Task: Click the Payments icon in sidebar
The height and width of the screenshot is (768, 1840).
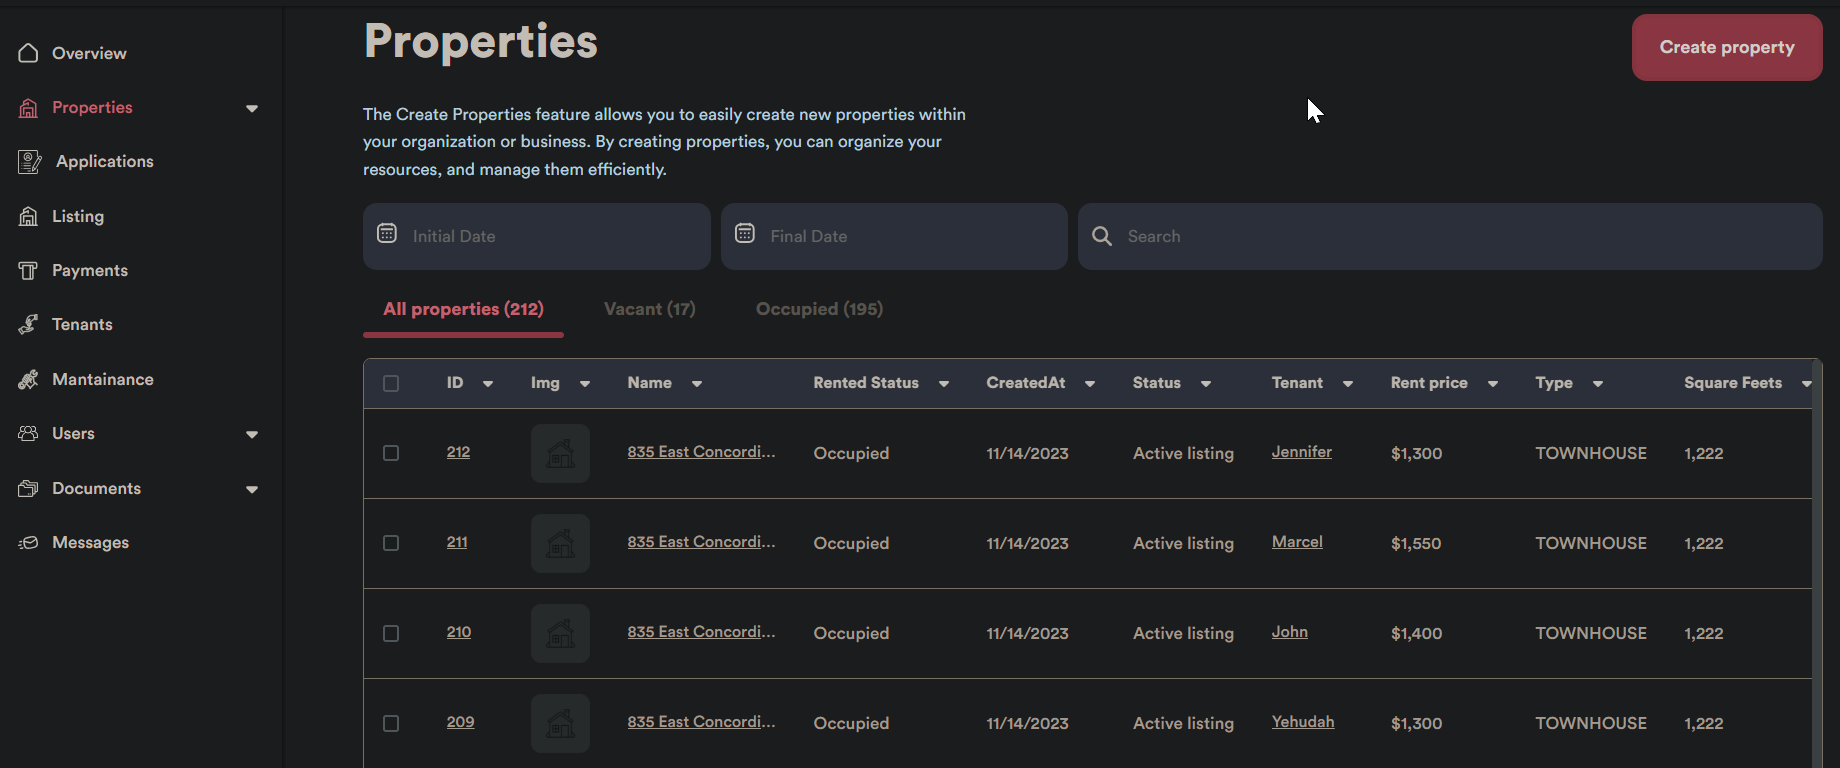Action: pyautogui.click(x=28, y=270)
